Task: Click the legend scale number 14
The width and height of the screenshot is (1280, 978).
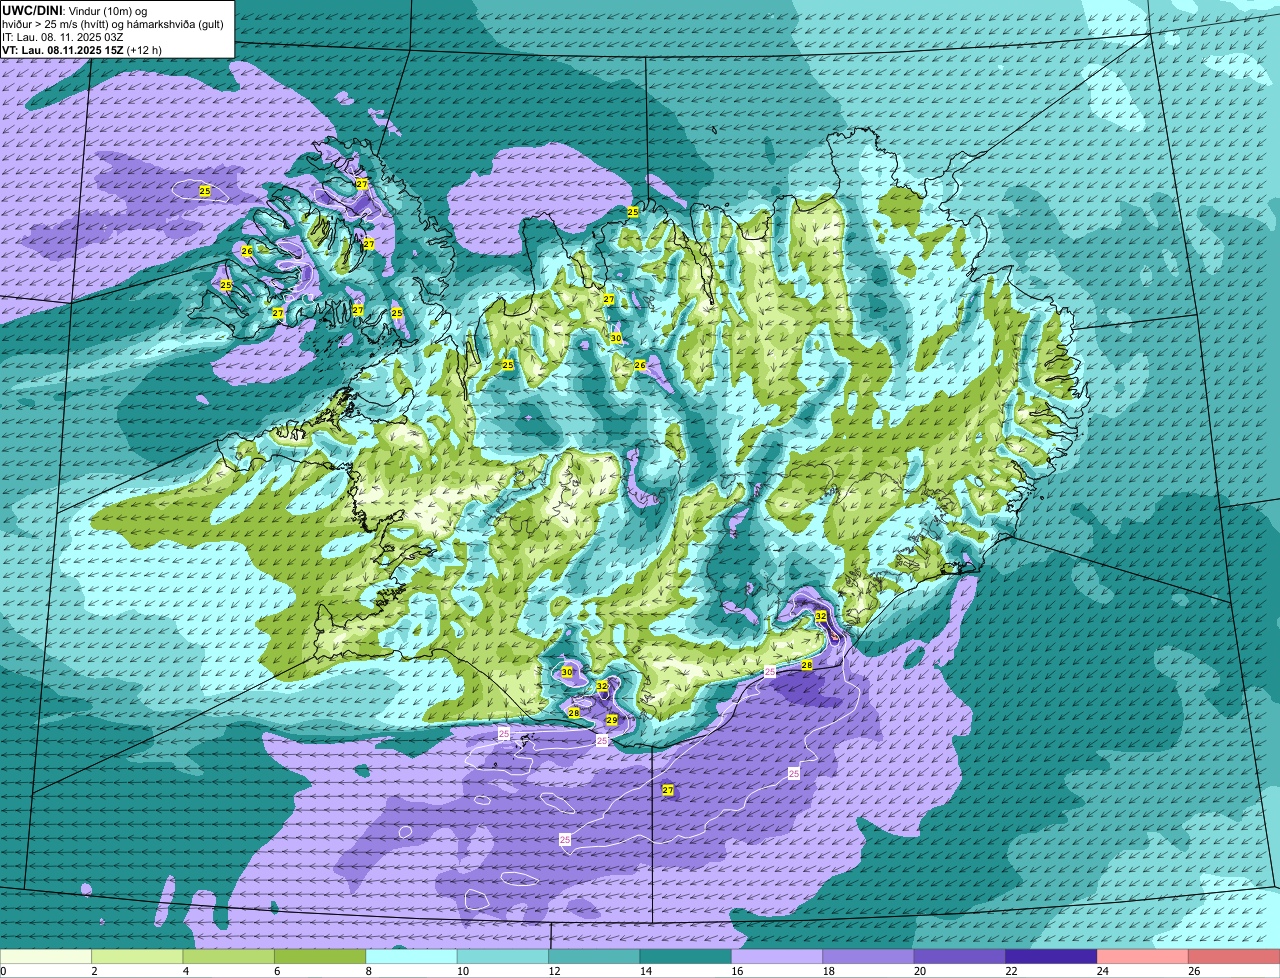Action: click(645, 971)
